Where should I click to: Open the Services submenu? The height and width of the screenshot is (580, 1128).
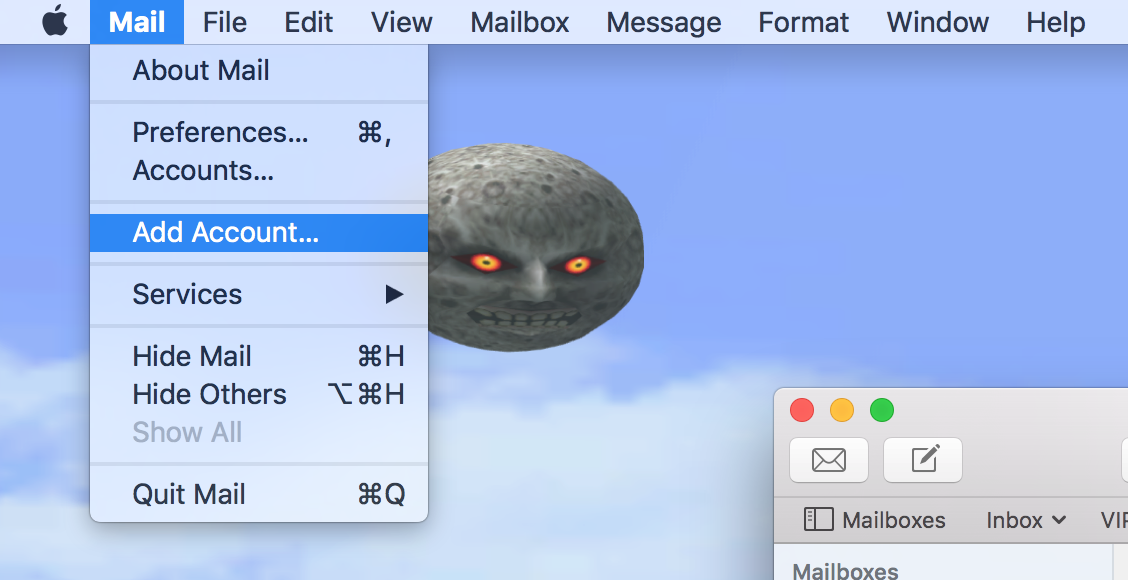tap(259, 294)
